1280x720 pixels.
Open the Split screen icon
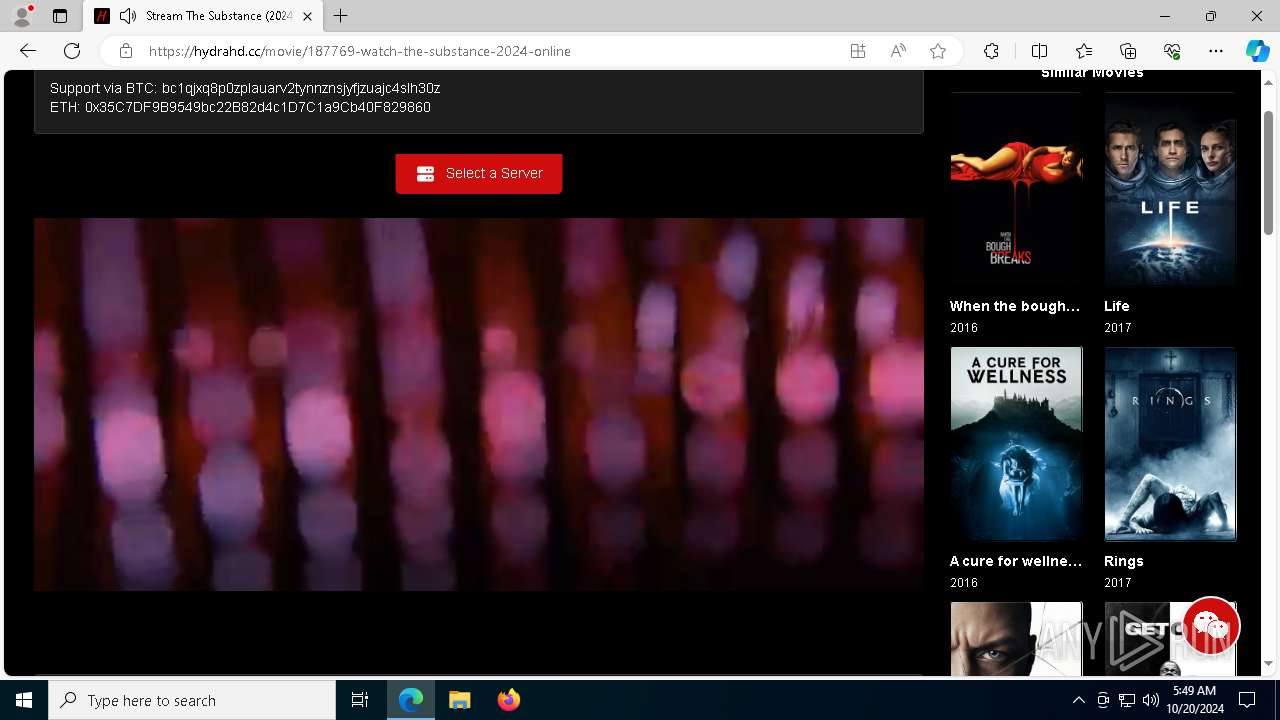tap(1039, 51)
